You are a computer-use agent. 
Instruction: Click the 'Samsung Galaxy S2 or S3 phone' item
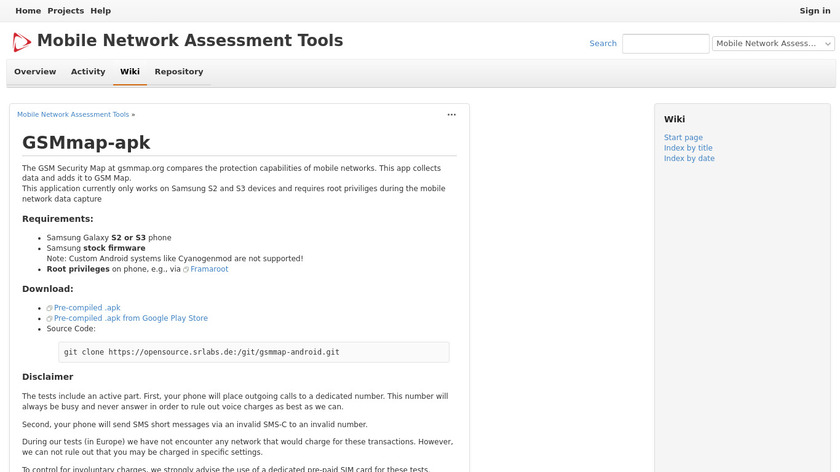tap(109, 237)
